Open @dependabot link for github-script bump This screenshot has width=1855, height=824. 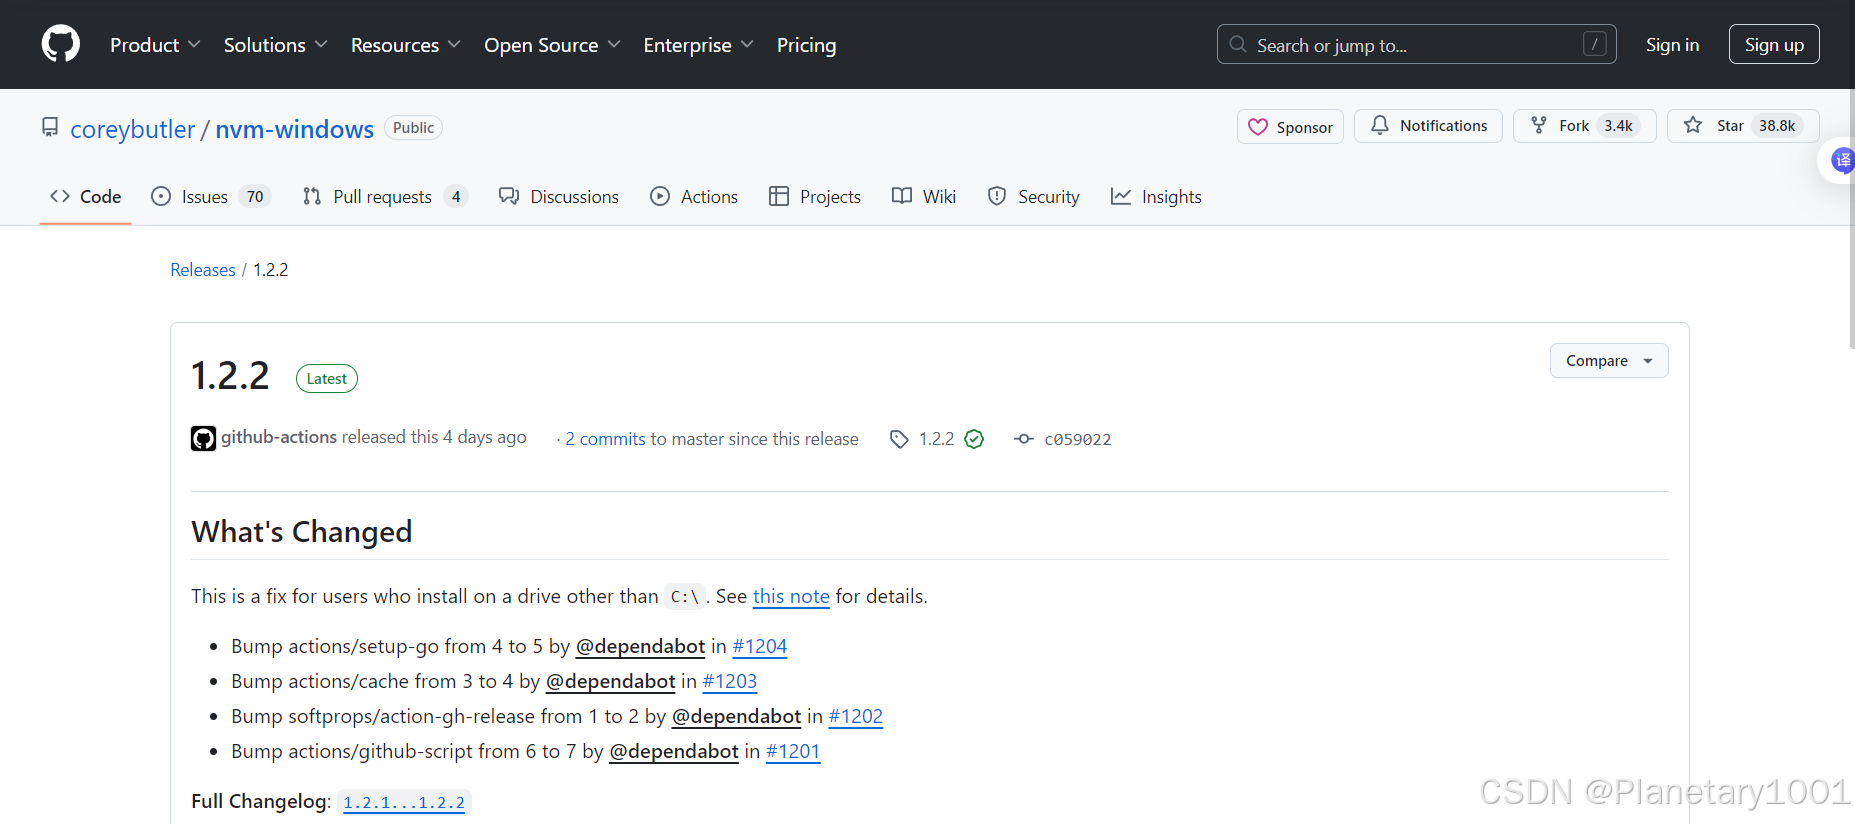click(674, 751)
